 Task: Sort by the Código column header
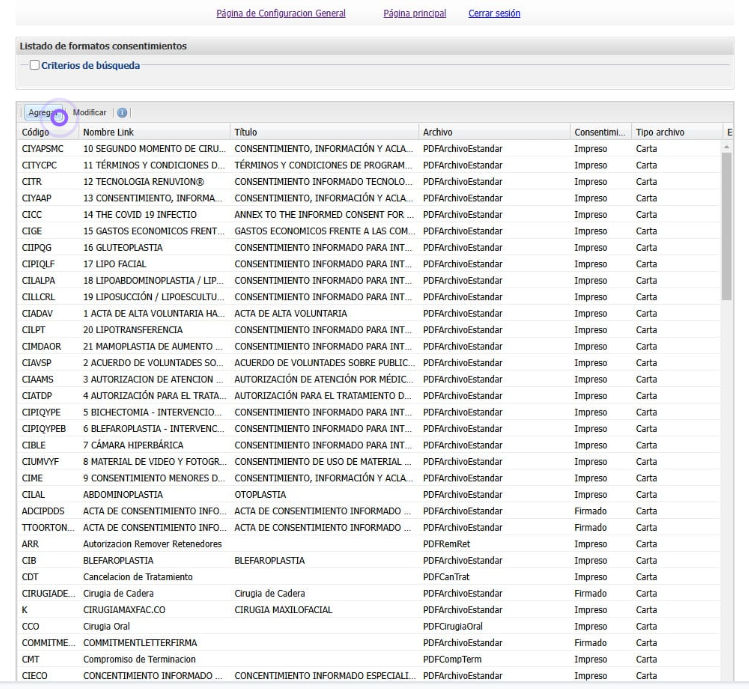[x=48, y=132]
